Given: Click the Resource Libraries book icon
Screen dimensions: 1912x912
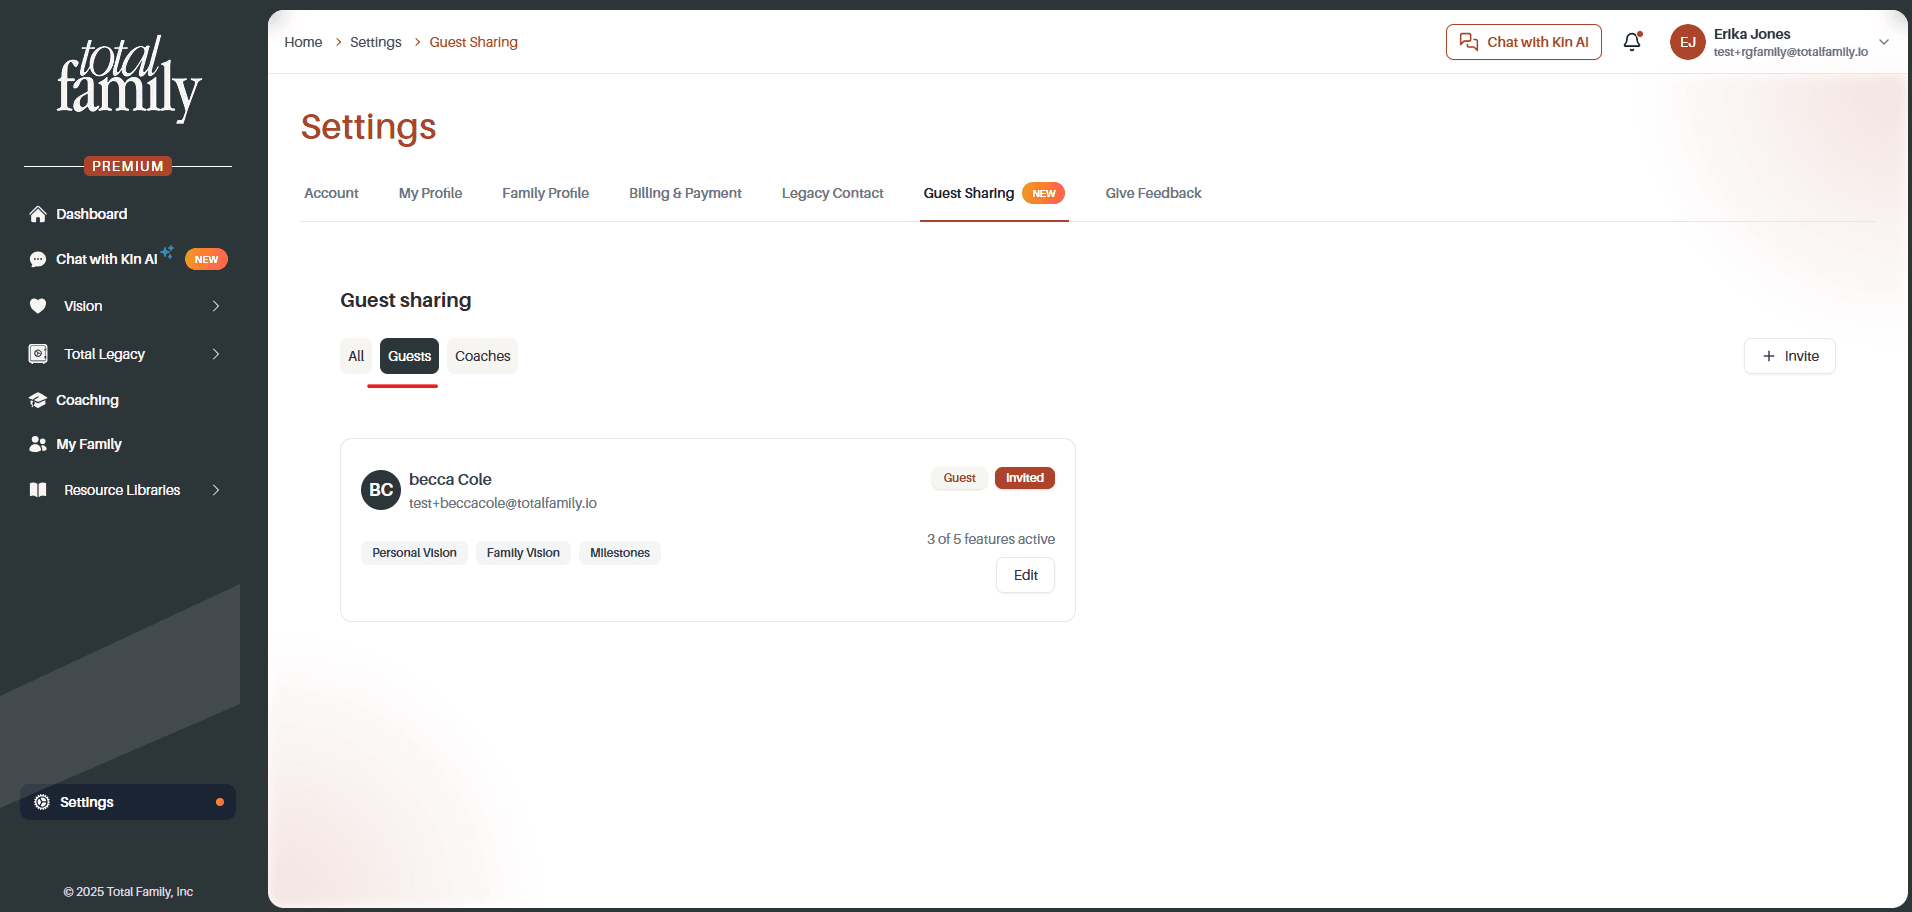Looking at the screenshot, I should tap(38, 490).
